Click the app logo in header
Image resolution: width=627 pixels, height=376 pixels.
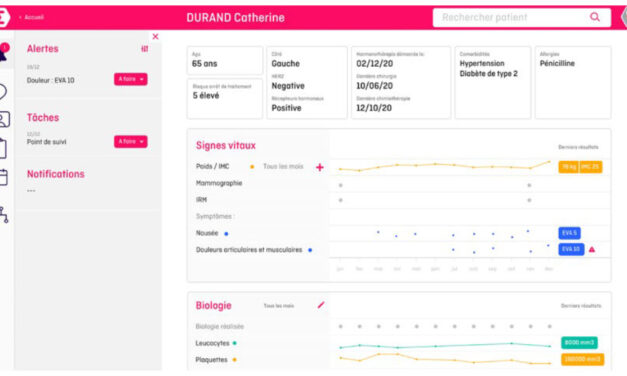(4, 17)
